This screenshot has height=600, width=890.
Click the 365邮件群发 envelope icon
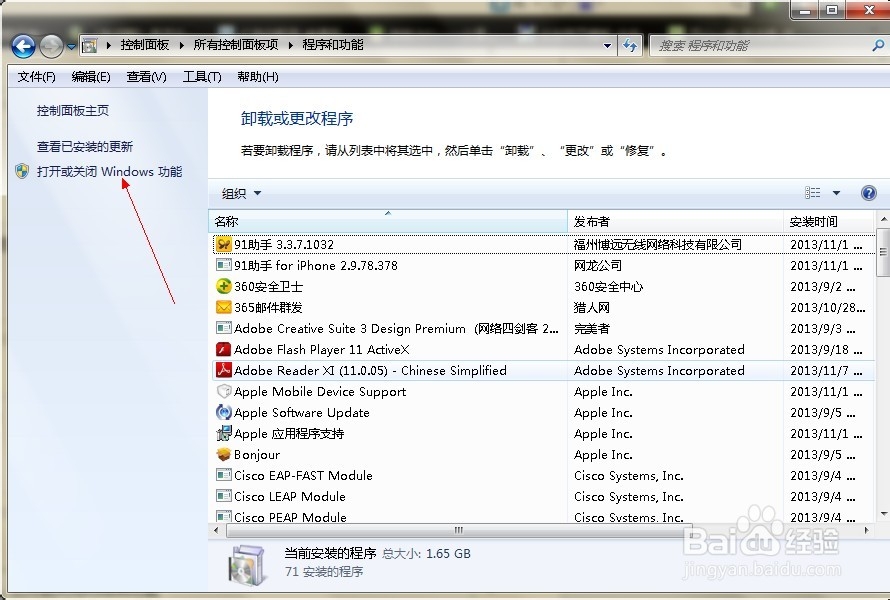point(224,307)
